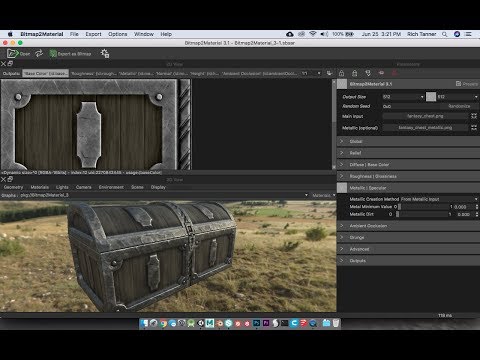Open the Geometry menu in 3D View
This screenshot has width=480, height=360.
click(x=13, y=187)
